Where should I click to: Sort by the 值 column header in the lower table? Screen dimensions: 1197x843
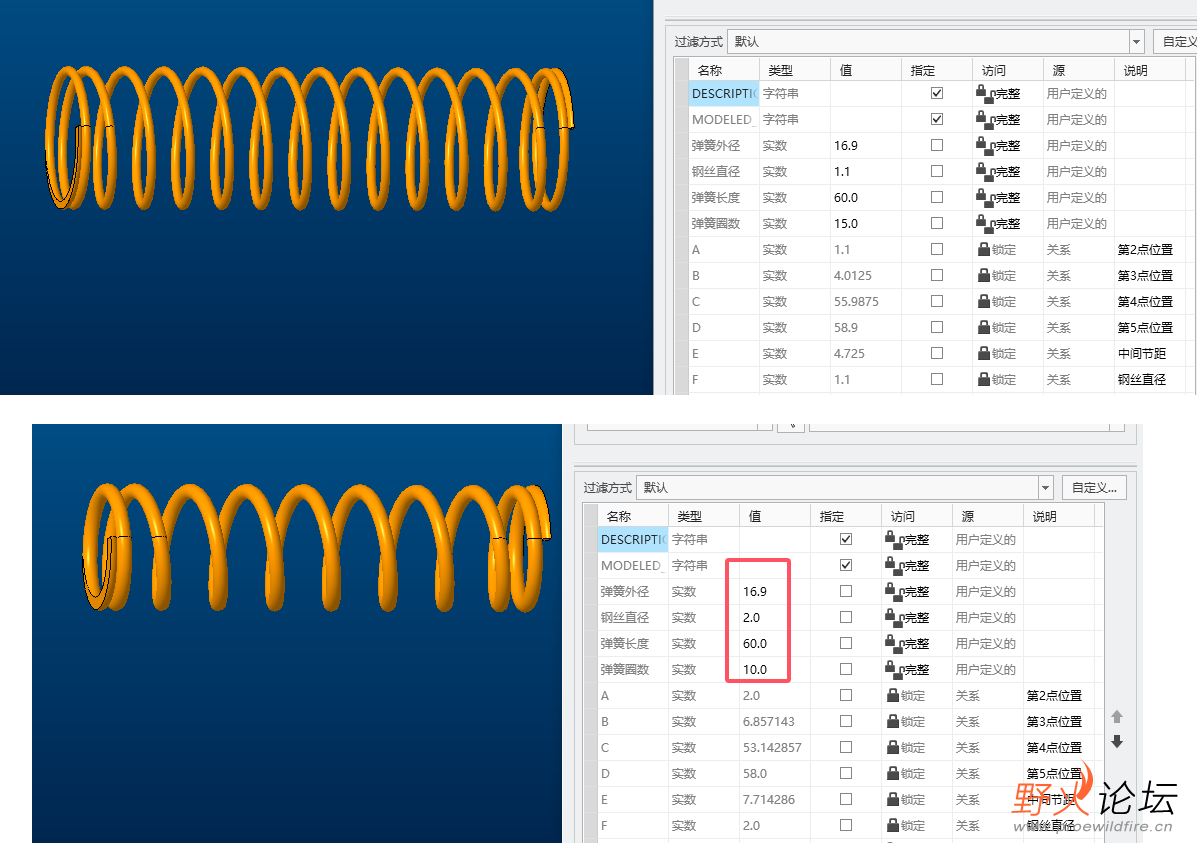click(774, 516)
